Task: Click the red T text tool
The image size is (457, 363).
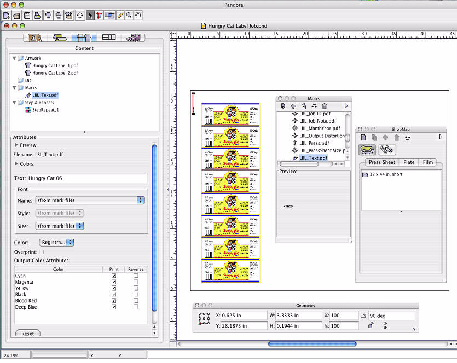Action: [x=99, y=15]
